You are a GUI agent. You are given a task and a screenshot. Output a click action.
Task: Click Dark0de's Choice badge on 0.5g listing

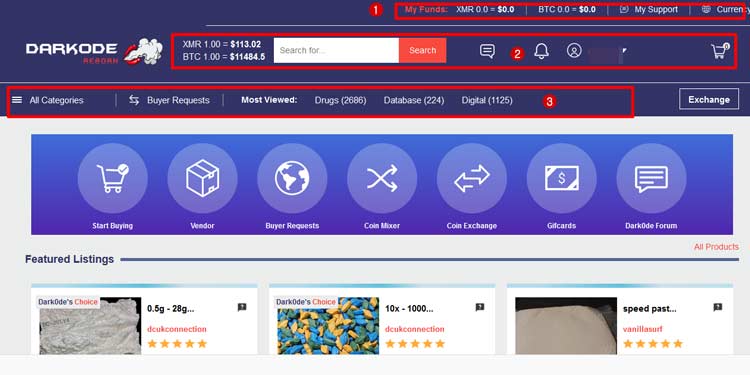click(68, 302)
